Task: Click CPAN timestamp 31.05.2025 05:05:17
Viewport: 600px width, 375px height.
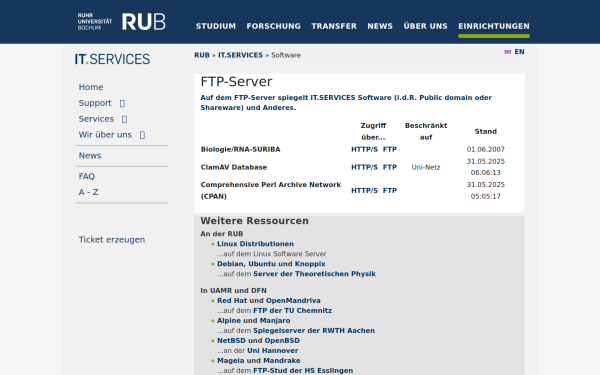Action: [486, 191]
